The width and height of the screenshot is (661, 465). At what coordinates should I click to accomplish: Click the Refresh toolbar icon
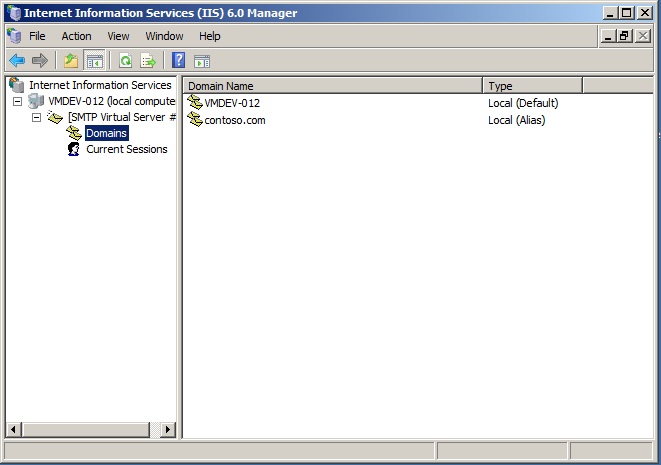pos(125,61)
